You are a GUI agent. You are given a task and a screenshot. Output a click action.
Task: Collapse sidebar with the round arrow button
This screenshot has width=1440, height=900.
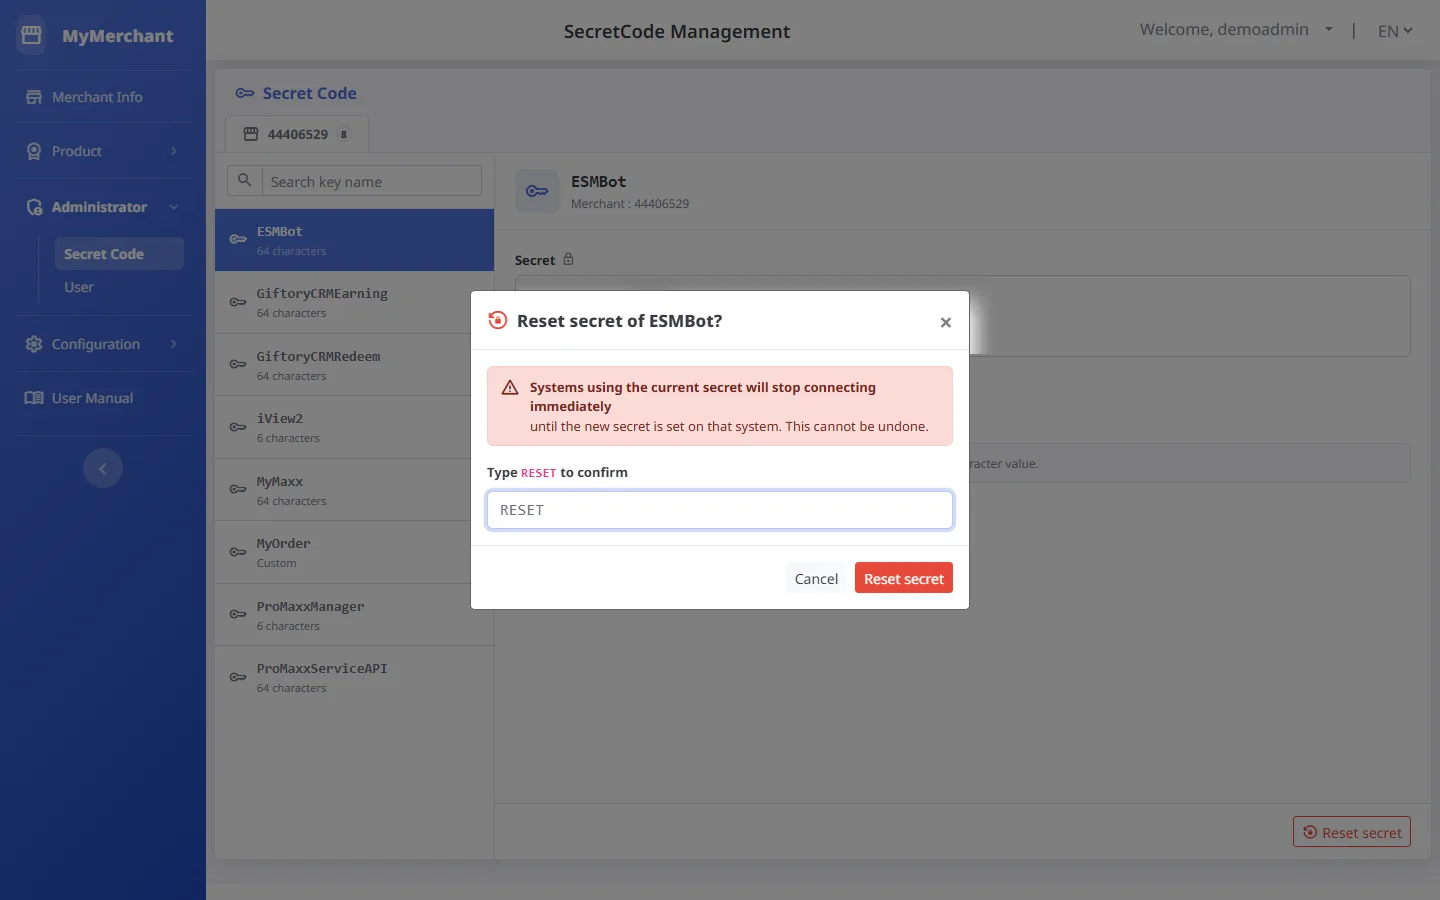[x=103, y=468]
